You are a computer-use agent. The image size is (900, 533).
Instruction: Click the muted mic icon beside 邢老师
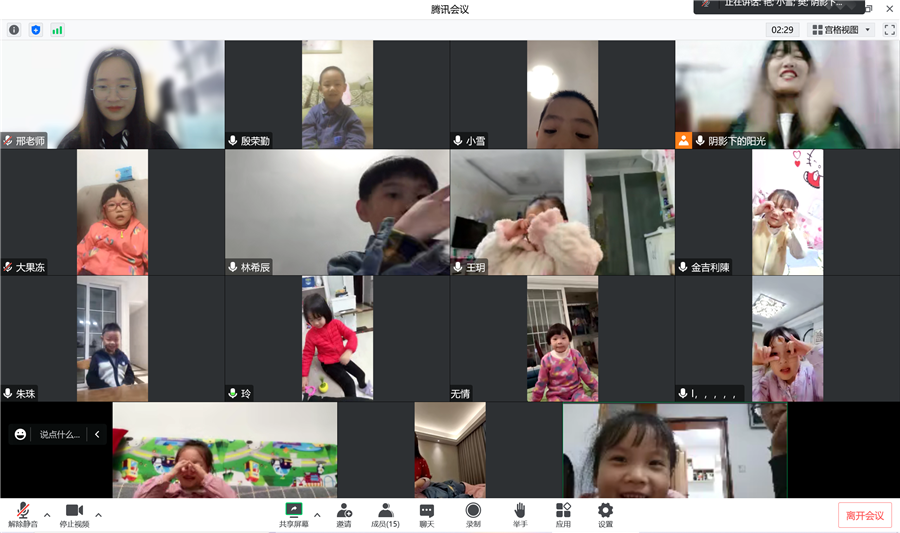coord(8,141)
